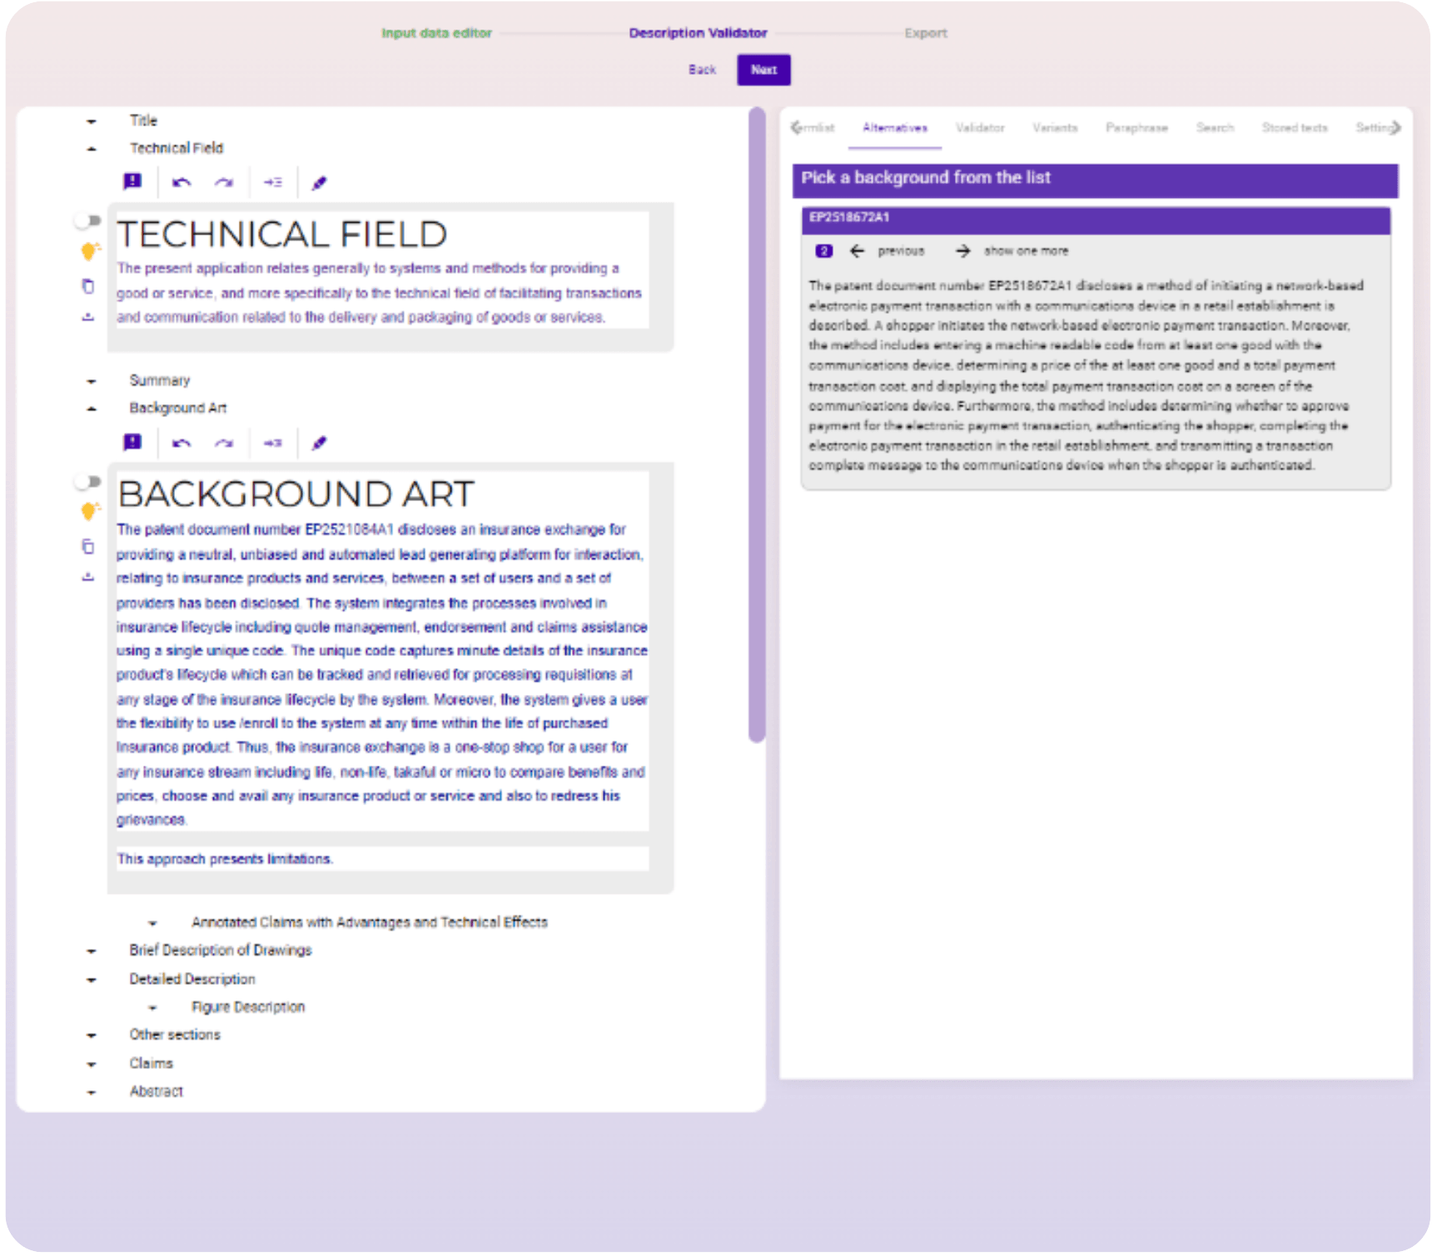Undo the last edit in Technical Field

coord(181,182)
